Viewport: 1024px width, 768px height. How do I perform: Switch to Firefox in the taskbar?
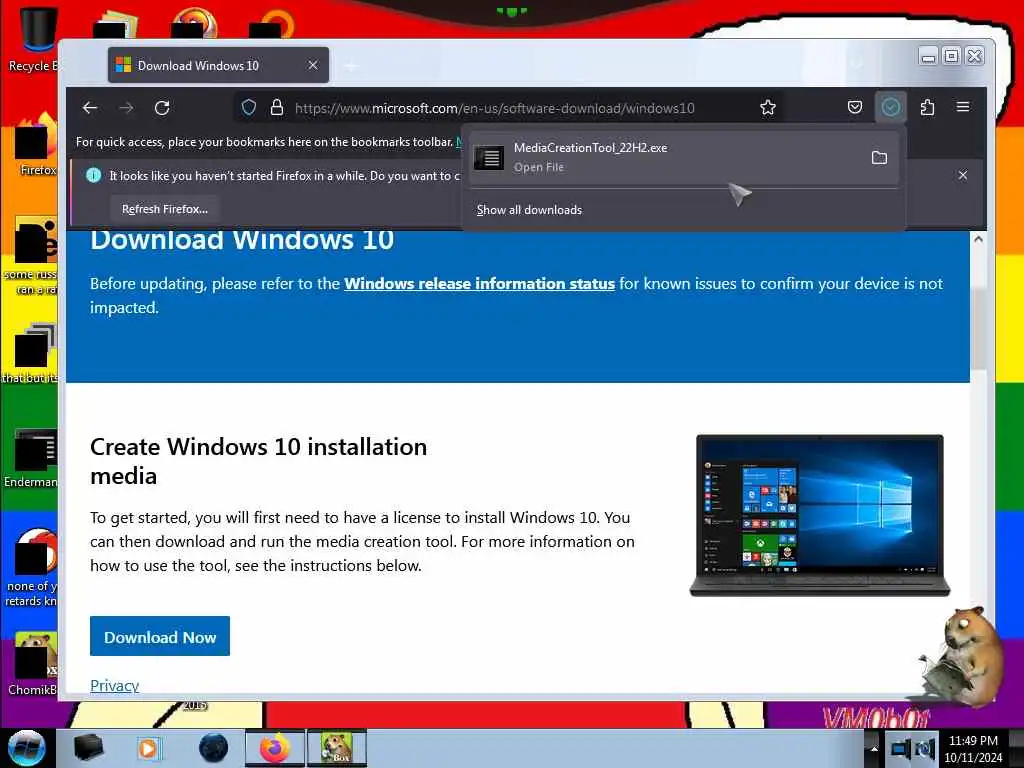coord(274,748)
